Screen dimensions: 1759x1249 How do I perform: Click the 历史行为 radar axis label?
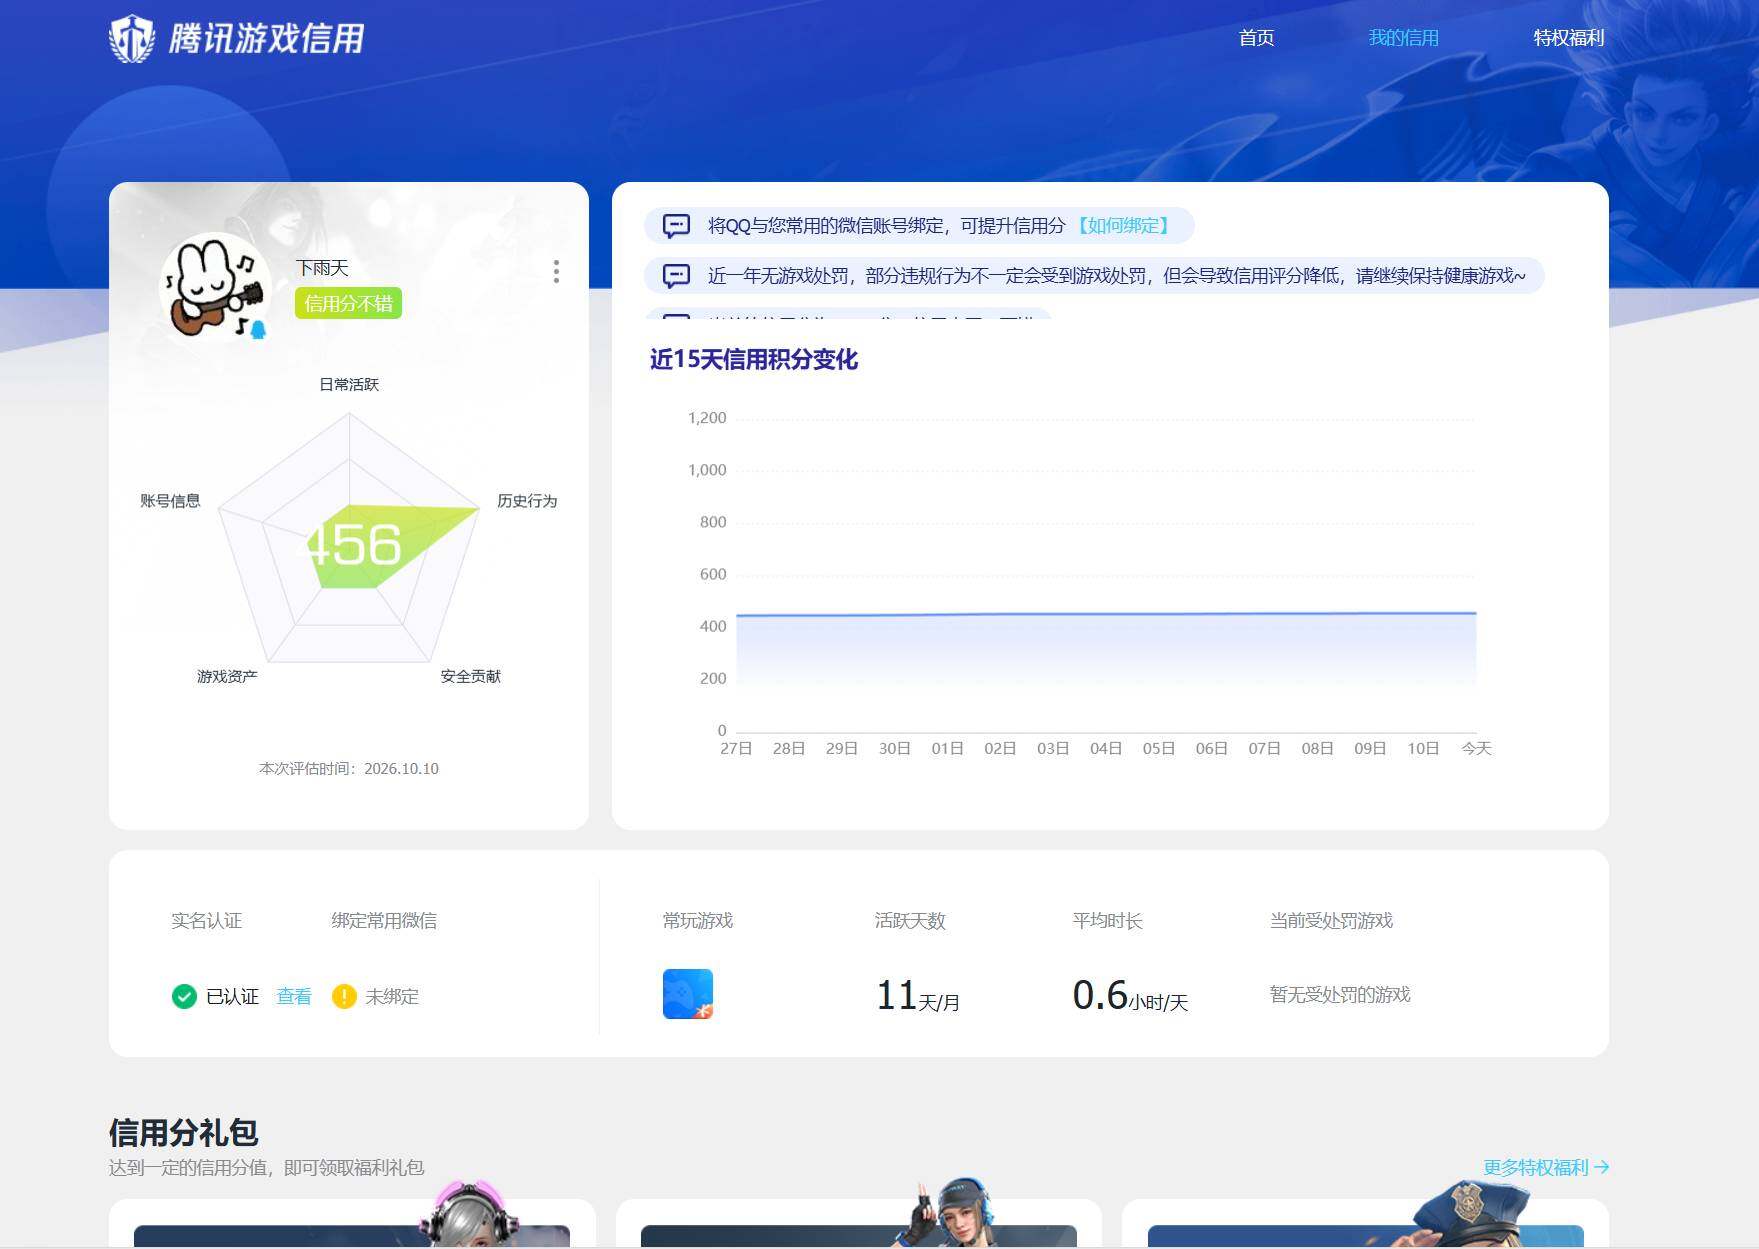[527, 501]
